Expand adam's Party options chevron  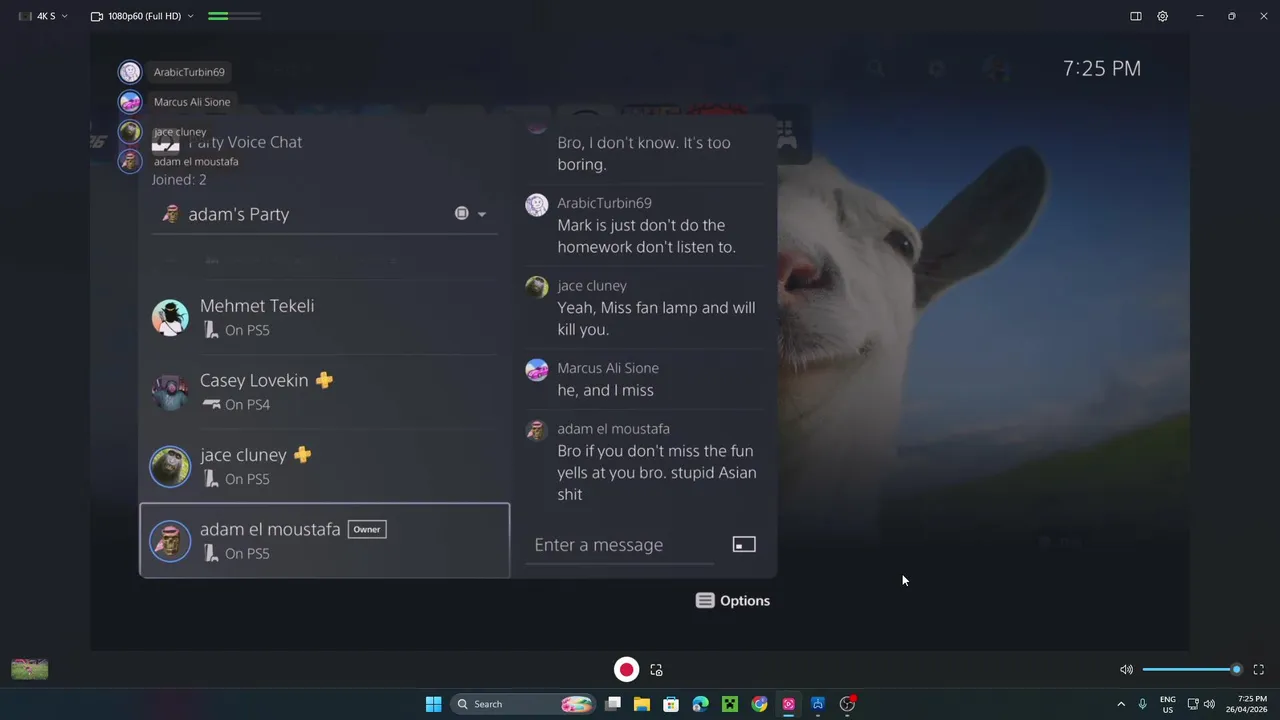click(482, 214)
